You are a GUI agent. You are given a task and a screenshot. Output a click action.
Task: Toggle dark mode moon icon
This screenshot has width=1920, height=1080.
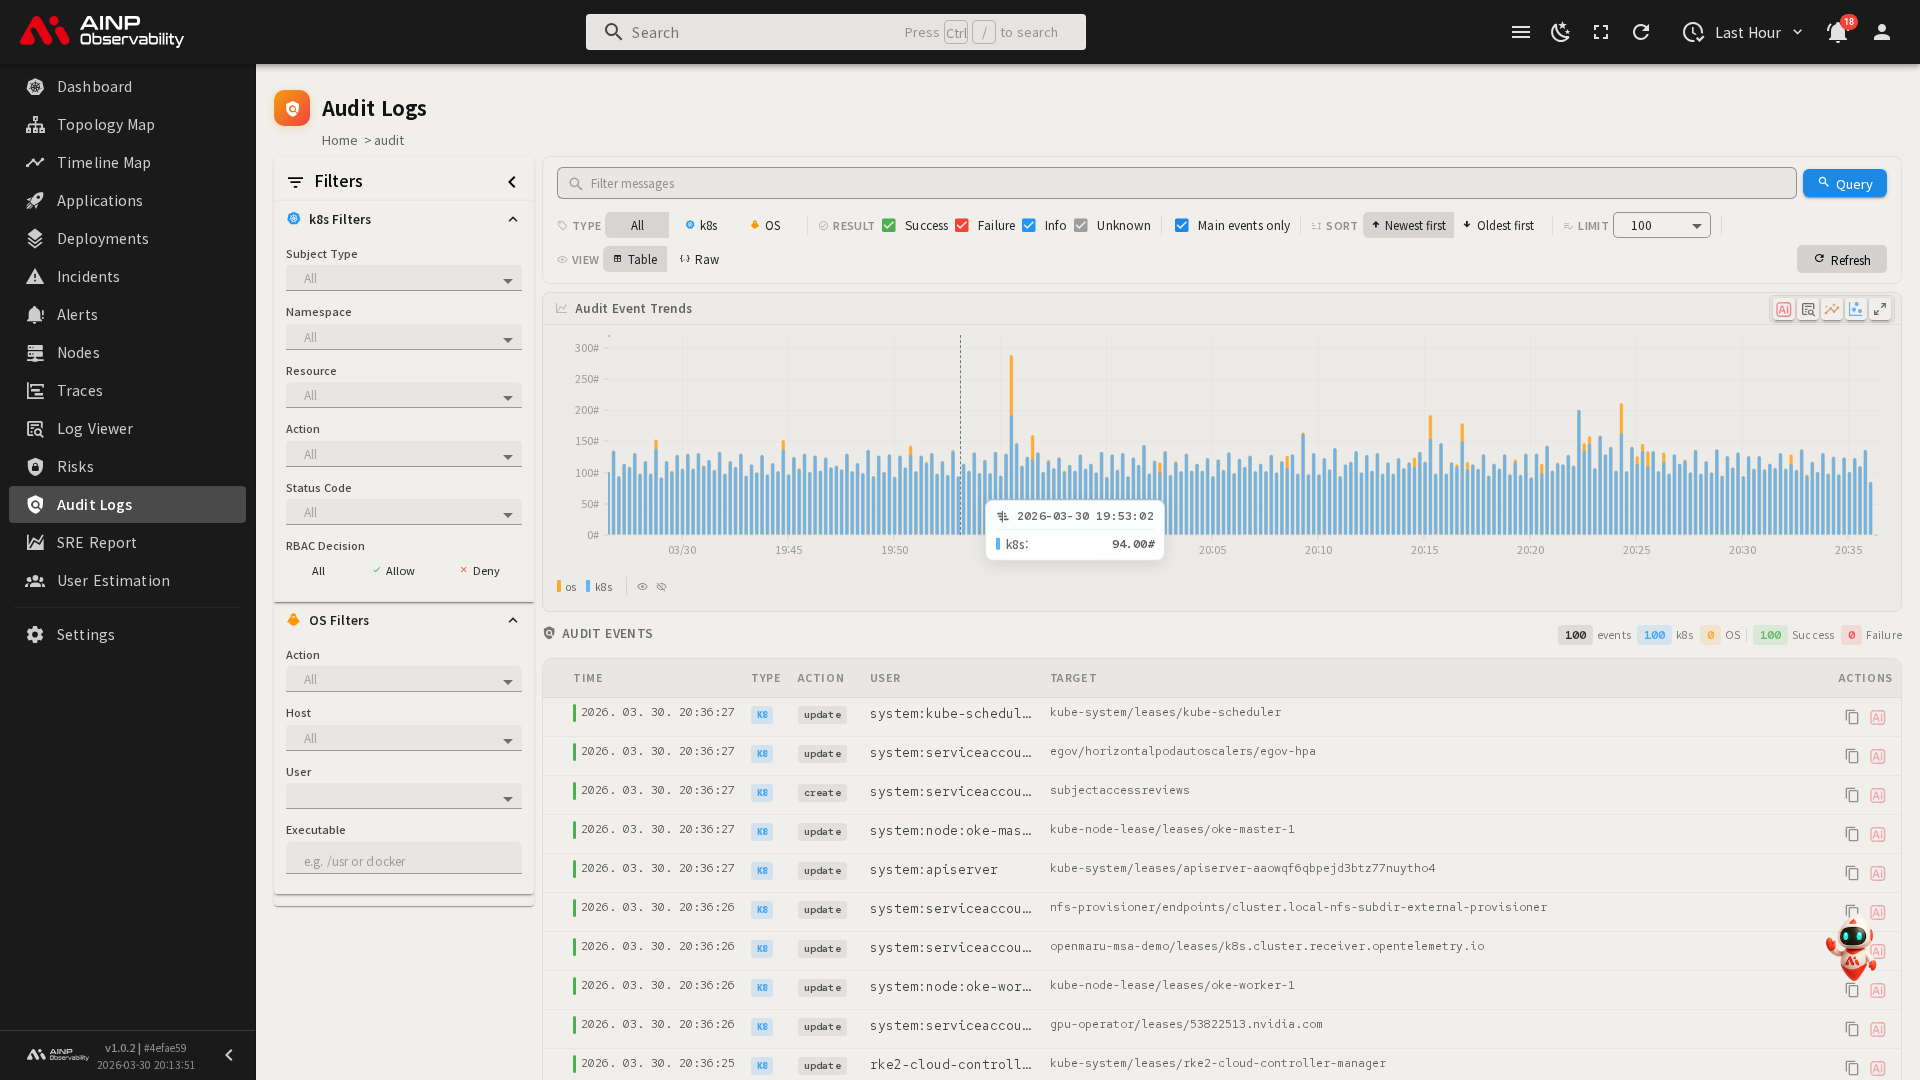(x=1560, y=32)
